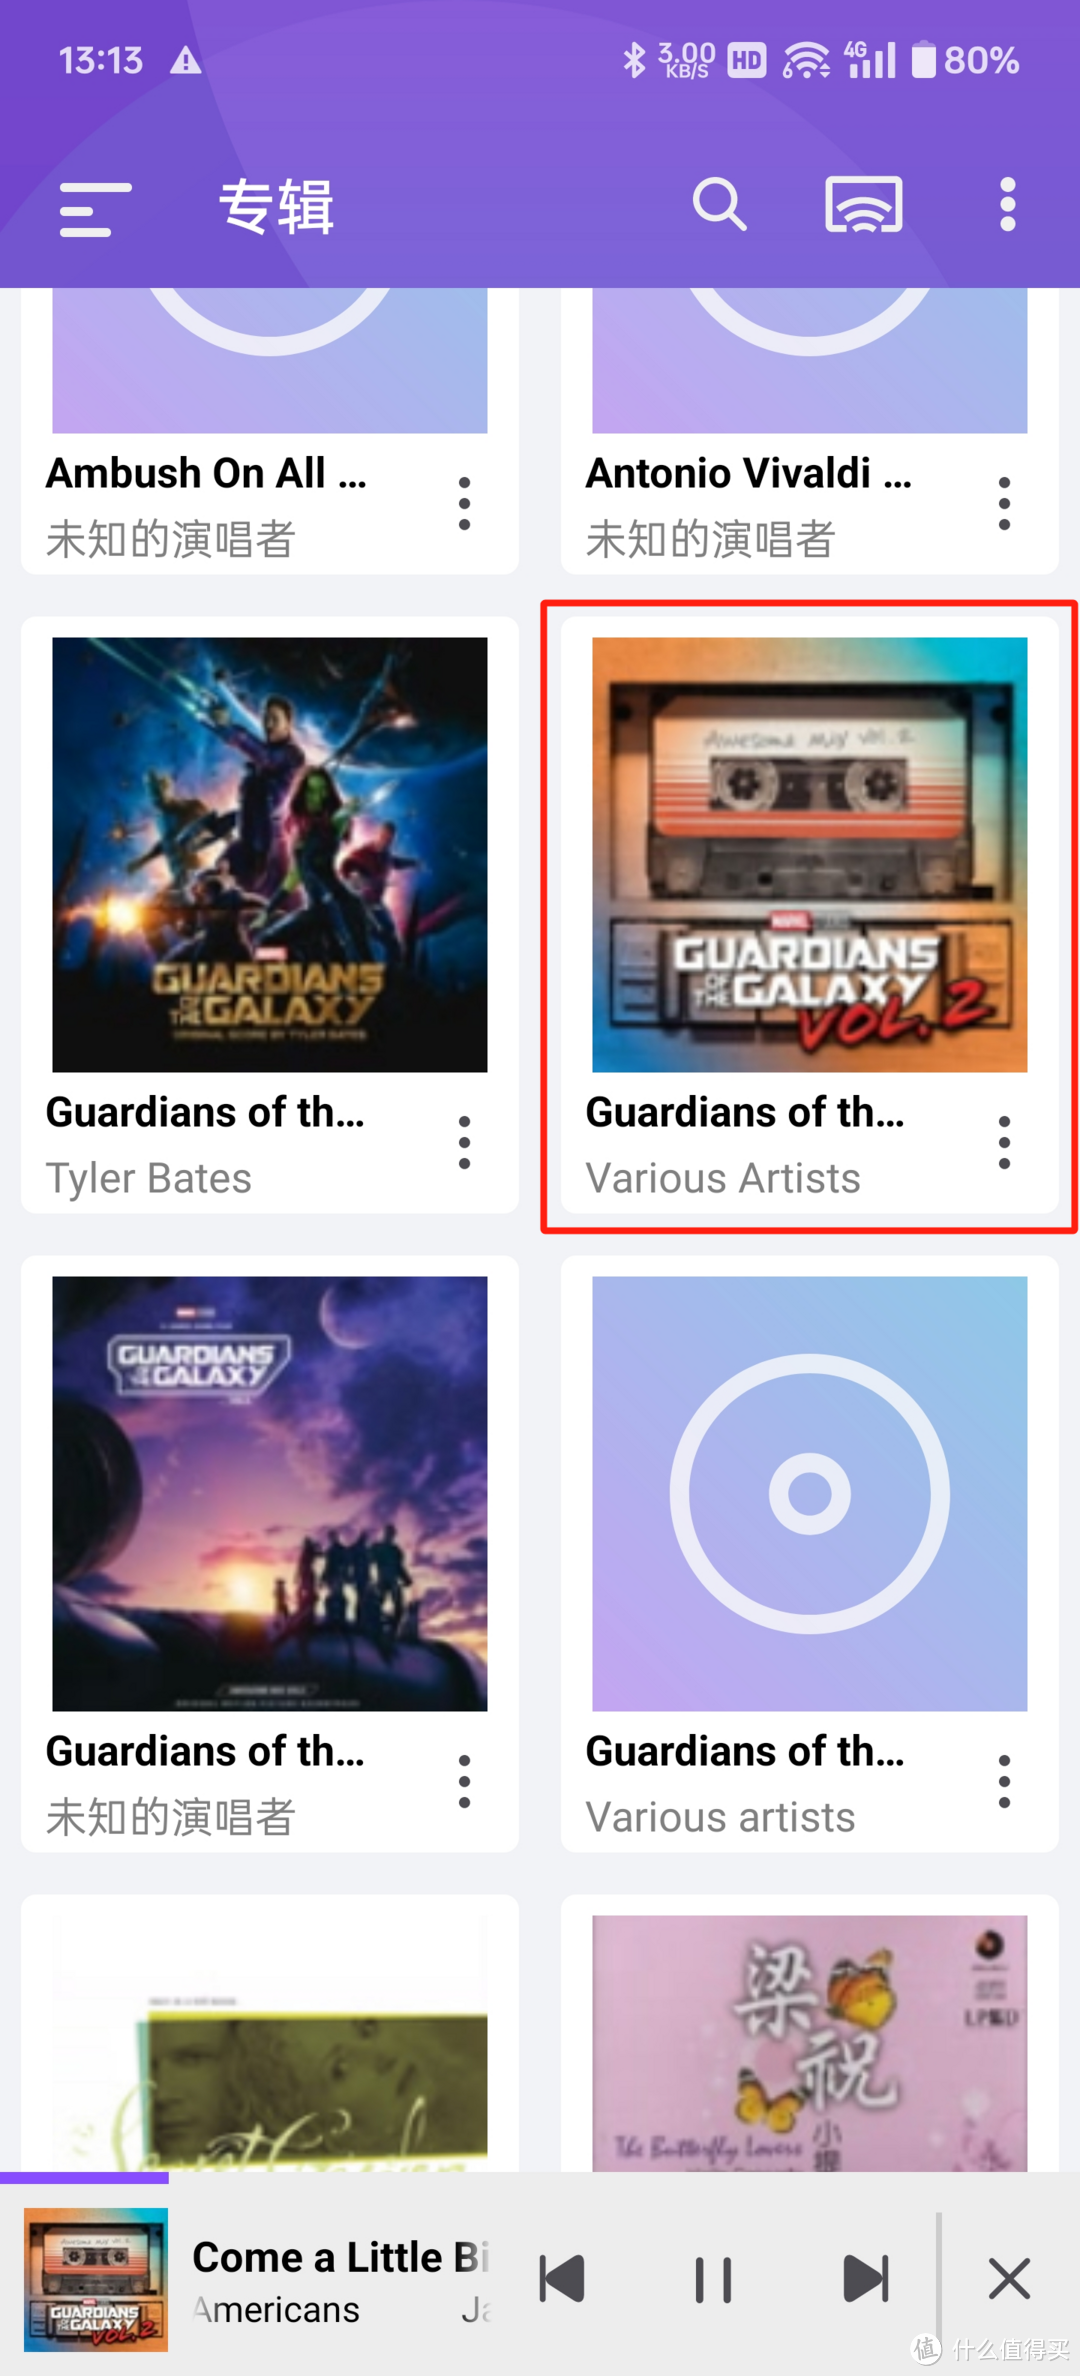Viewport: 1080px width, 2376px height.
Task: Open now playing Come a Little Bit title
Action: point(340,2258)
